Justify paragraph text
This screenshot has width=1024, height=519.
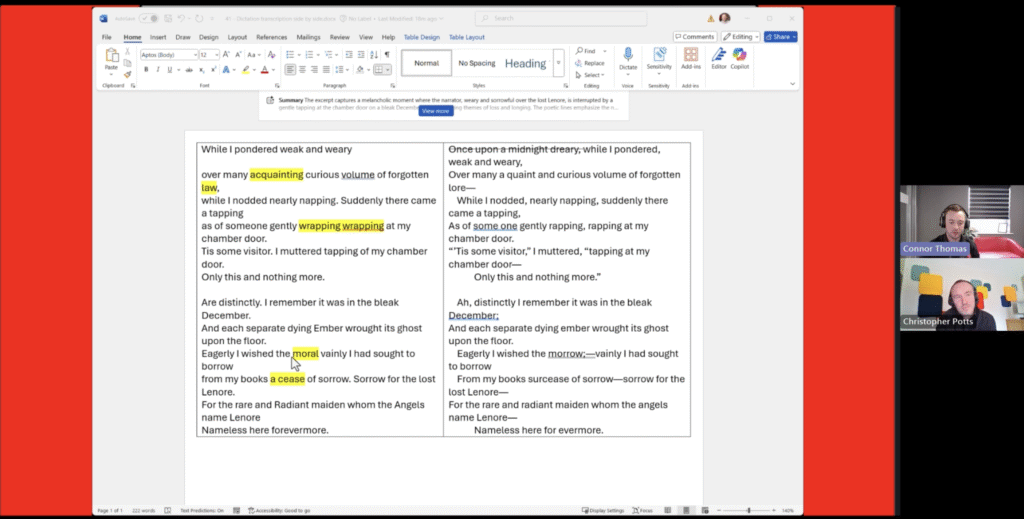pos(326,70)
